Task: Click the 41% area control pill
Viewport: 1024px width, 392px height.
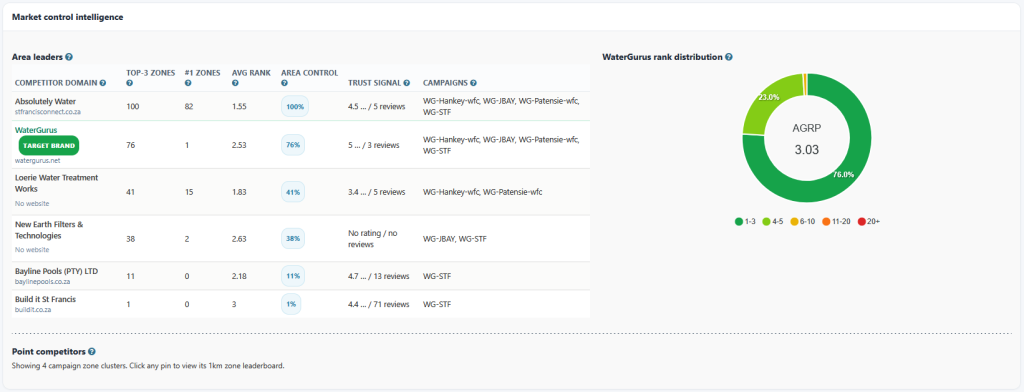Action: click(293, 192)
